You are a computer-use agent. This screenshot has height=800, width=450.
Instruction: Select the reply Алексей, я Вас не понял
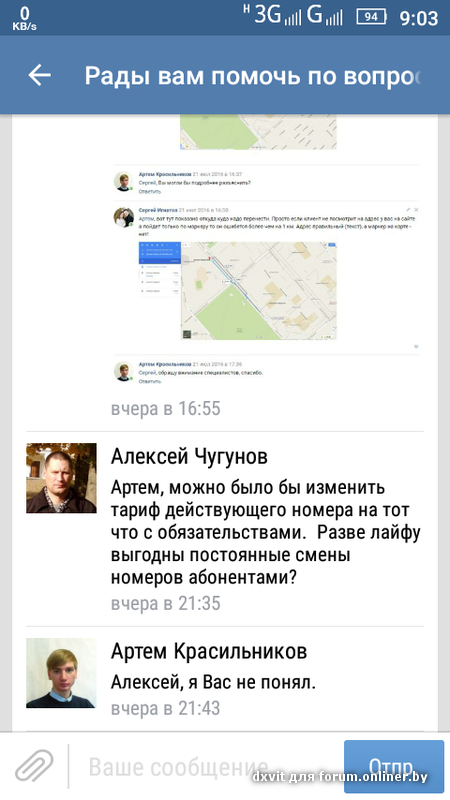213,682
